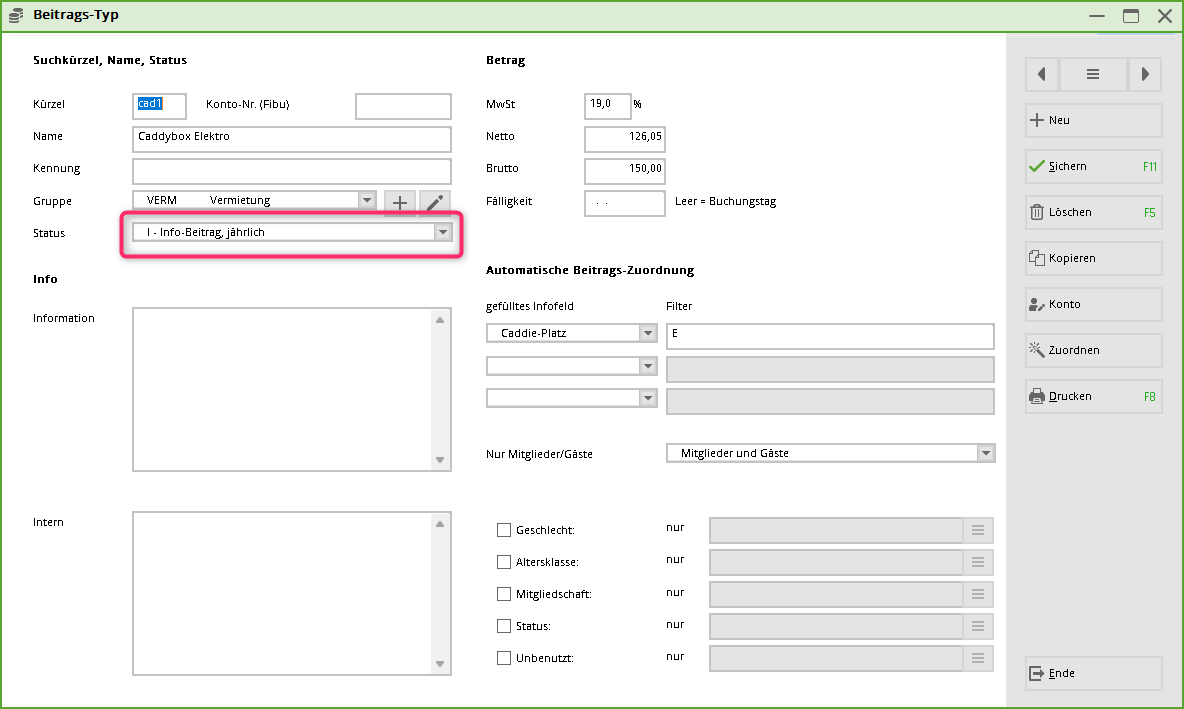Viewport: 1184px width, 709px height.
Task: Click the Drucken printer button
Action: point(1093,396)
